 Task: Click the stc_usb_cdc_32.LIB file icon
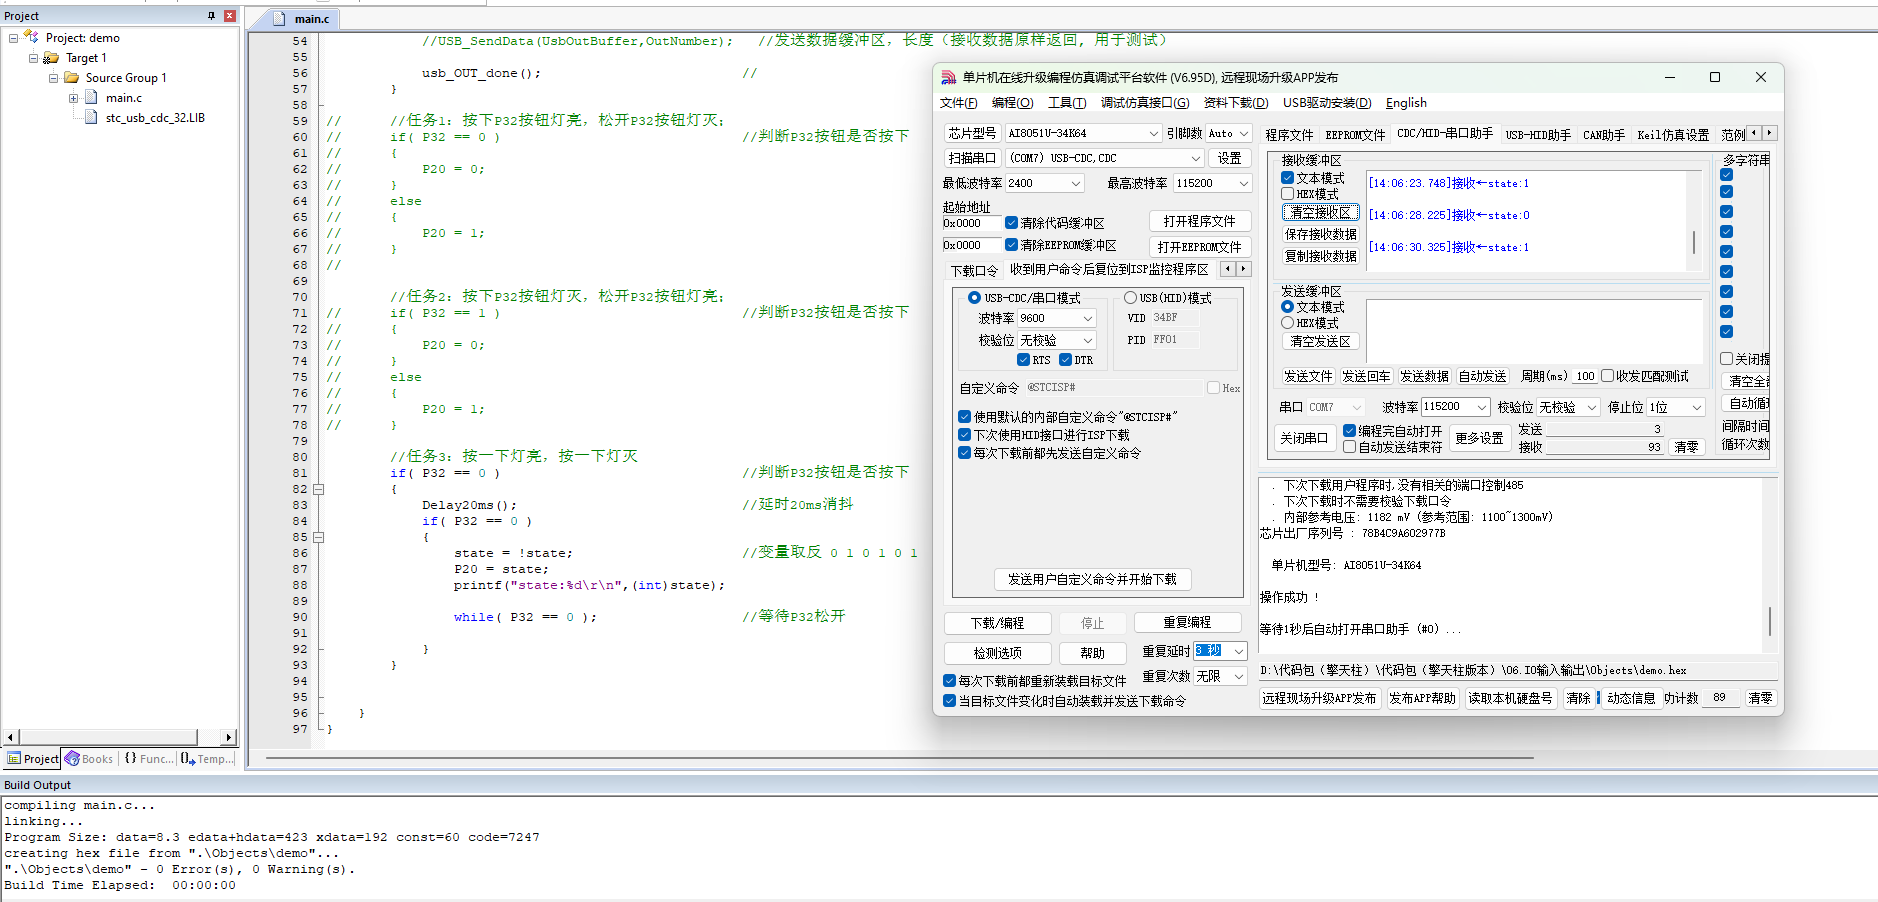(x=92, y=117)
